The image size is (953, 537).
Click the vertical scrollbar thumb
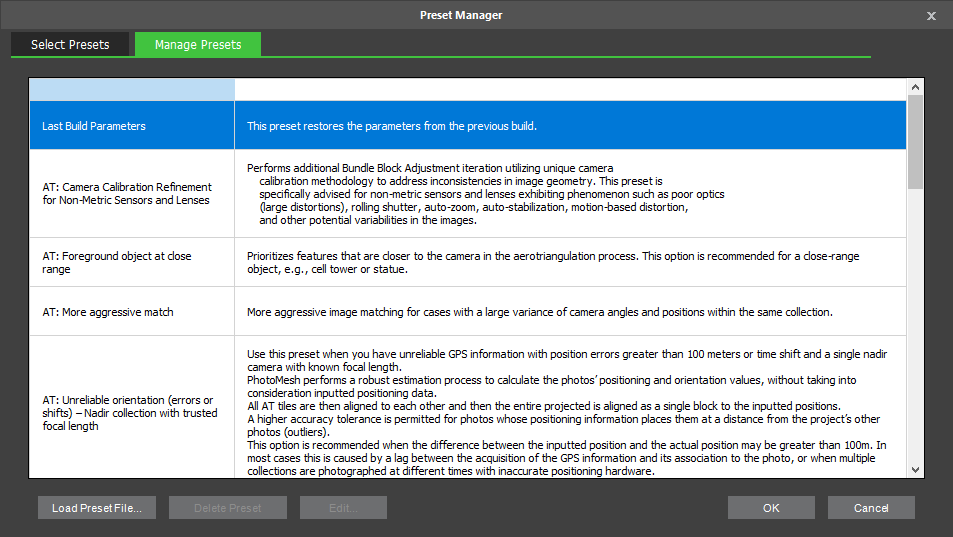click(915, 142)
